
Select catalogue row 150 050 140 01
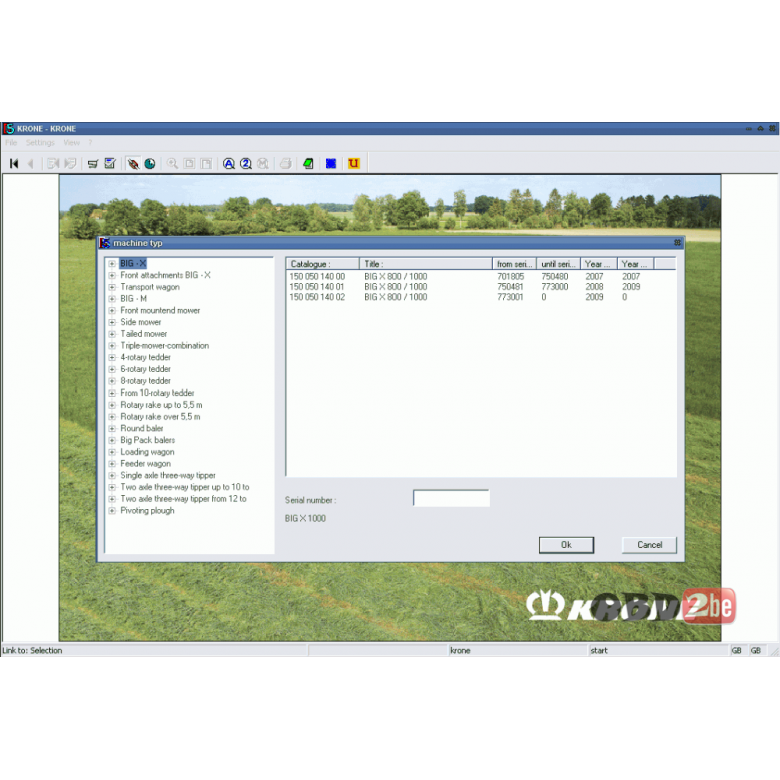coord(481,287)
